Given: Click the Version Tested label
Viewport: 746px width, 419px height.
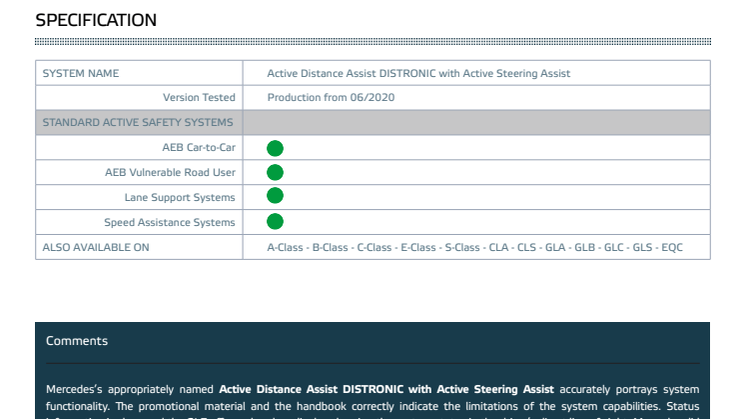Looking at the screenshot, I should [x=199, y=97].
